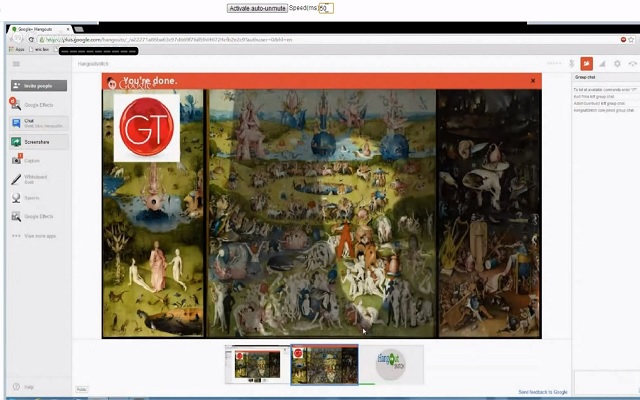Click the Invite people button

point(39,86)
